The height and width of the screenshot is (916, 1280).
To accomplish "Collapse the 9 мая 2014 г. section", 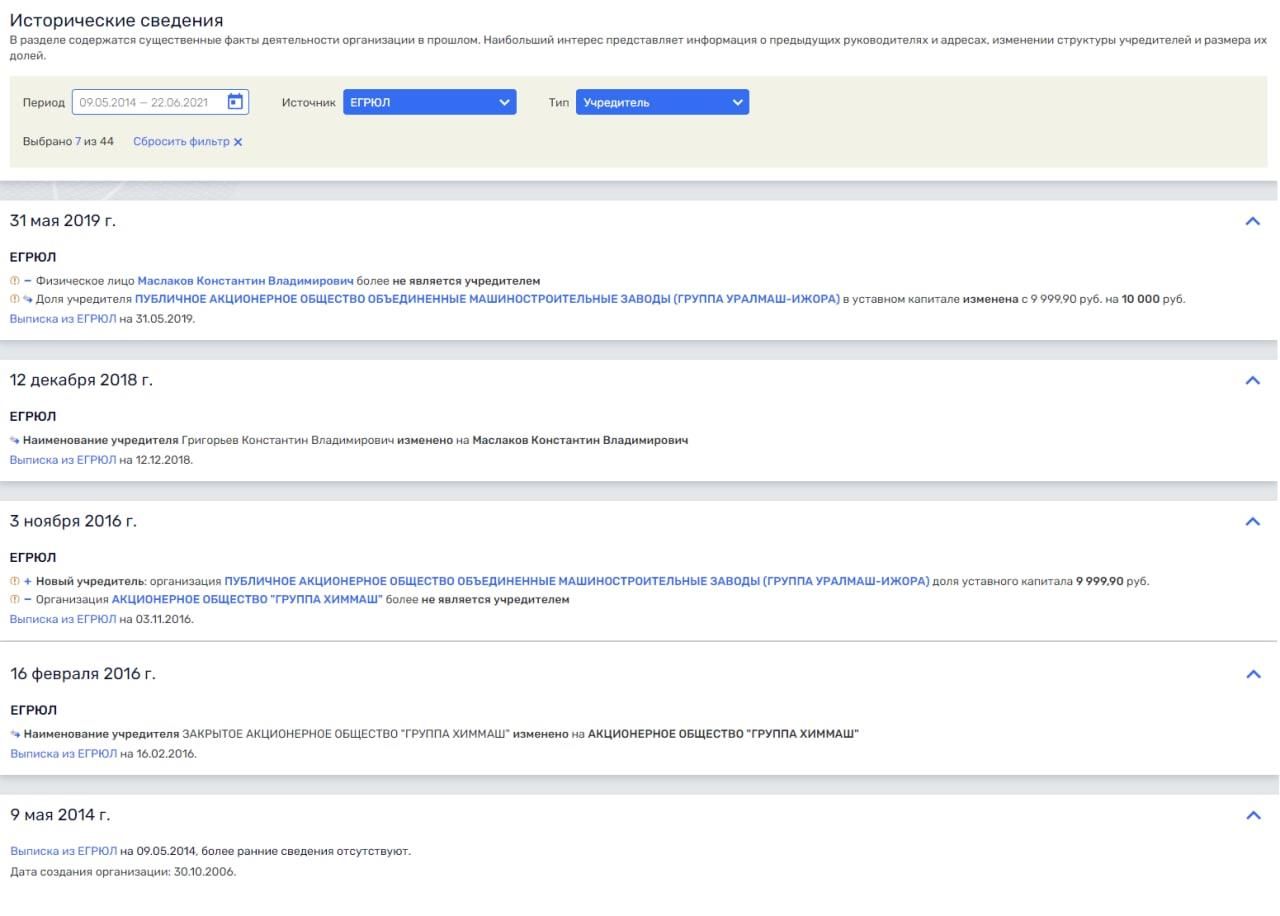I will (1252, 816).
